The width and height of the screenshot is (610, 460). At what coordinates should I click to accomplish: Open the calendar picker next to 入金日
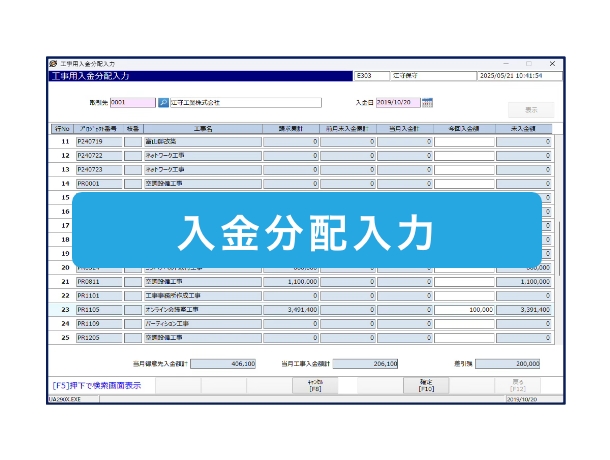(427, 102)
